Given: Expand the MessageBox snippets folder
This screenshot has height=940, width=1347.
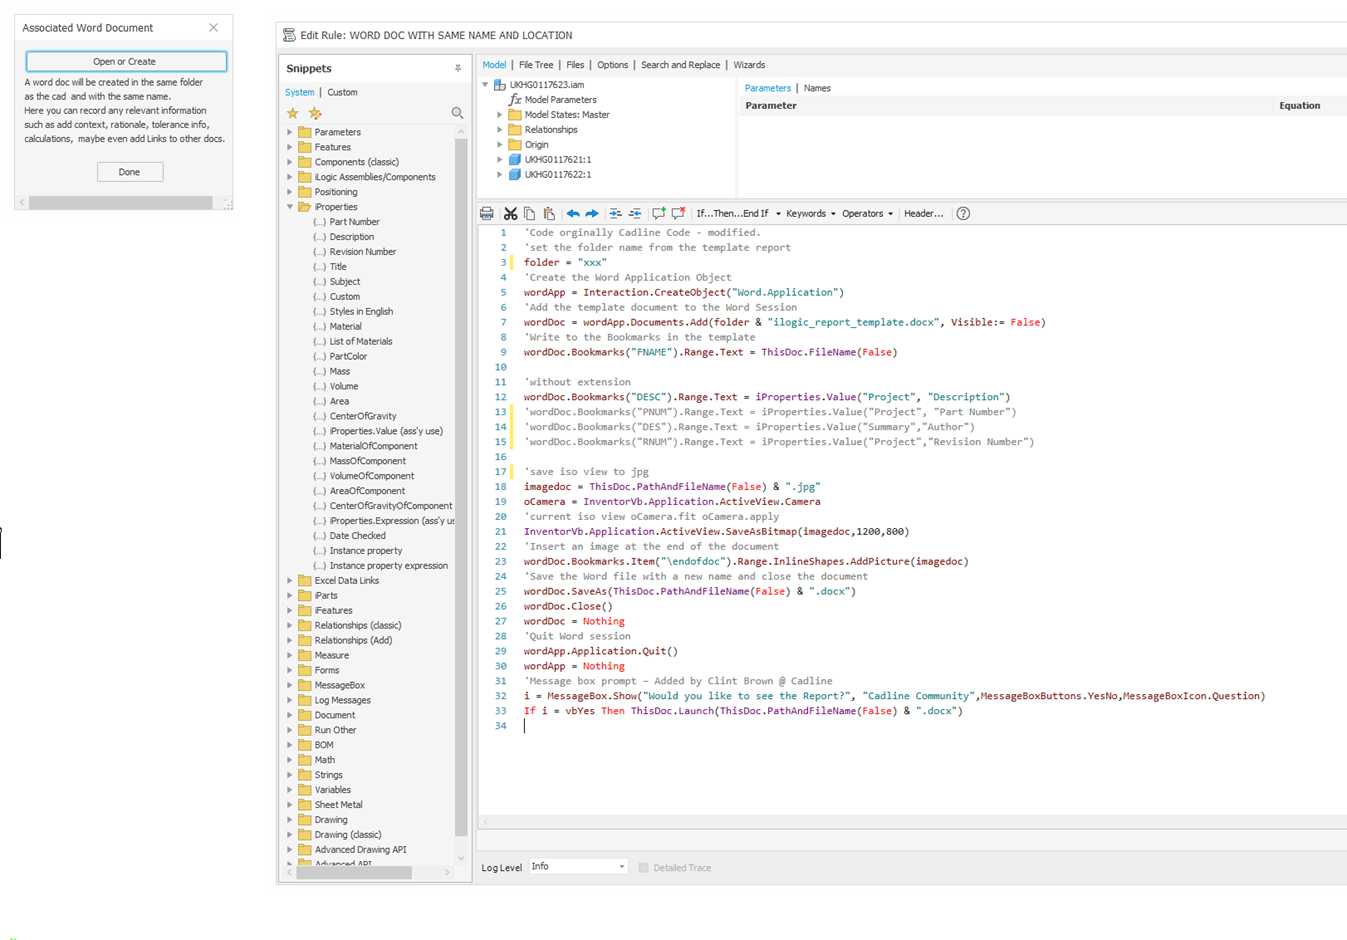Looking at the screenshot, I should pyautogui.click(x=290, y=686).
